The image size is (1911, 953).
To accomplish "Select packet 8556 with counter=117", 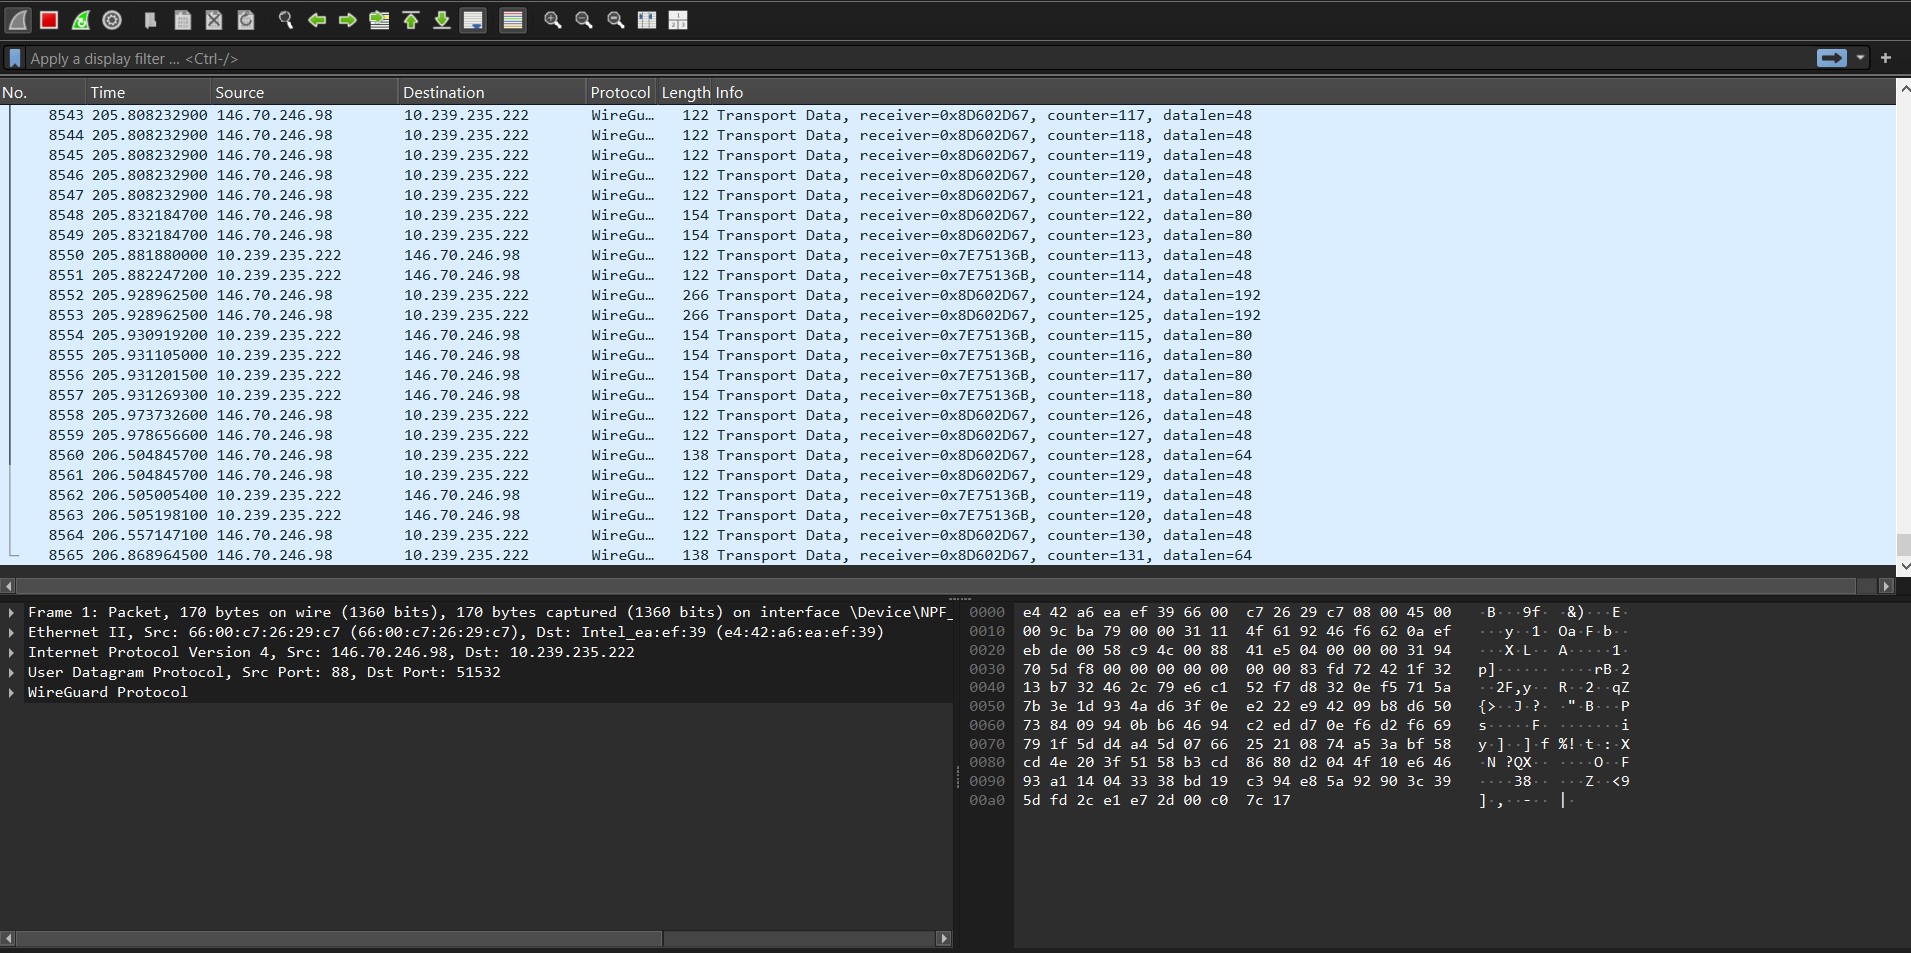I will point(947,375).
